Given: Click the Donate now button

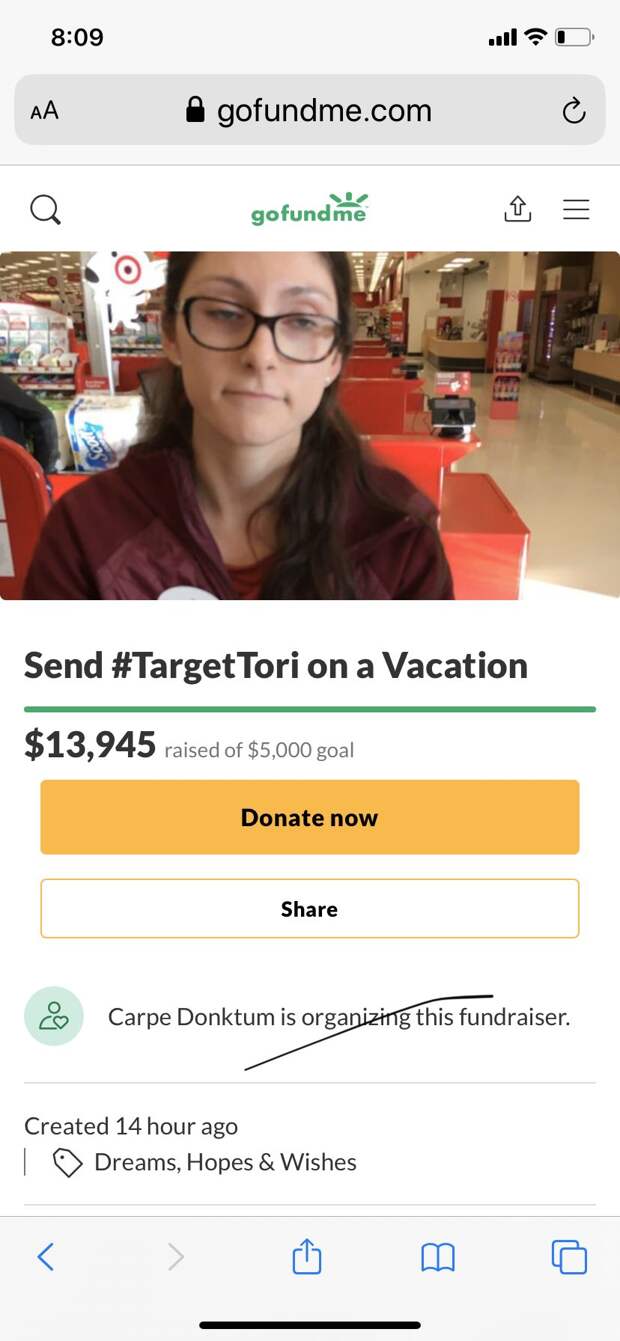Looking at the screenshot, I should [x=310, y=817].
